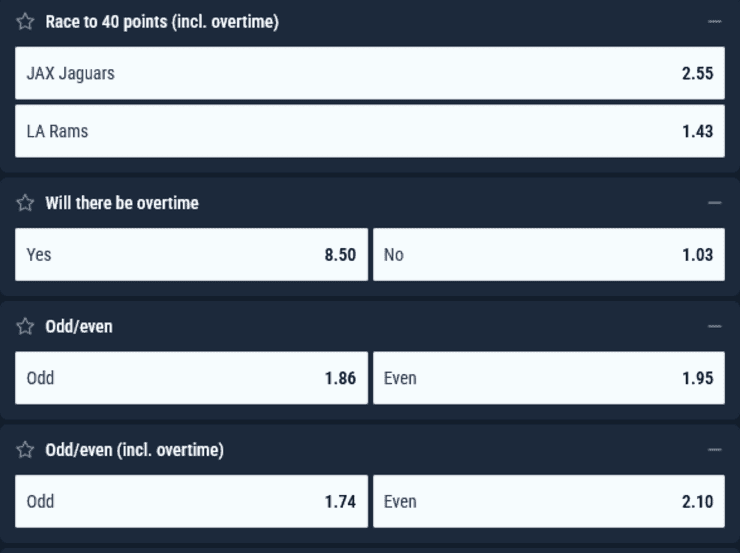
Task: Choose Even at 1.95 odds
Action: pos(548,378)
